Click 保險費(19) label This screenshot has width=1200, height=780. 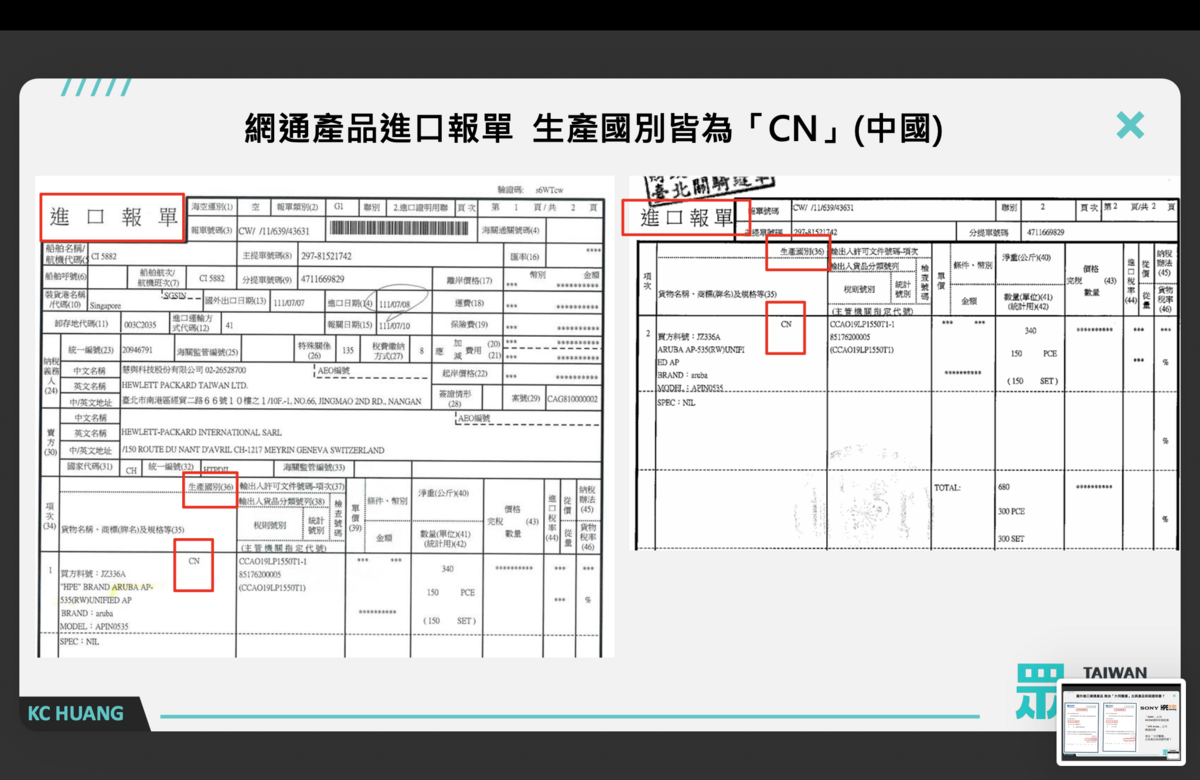point(468,325)
